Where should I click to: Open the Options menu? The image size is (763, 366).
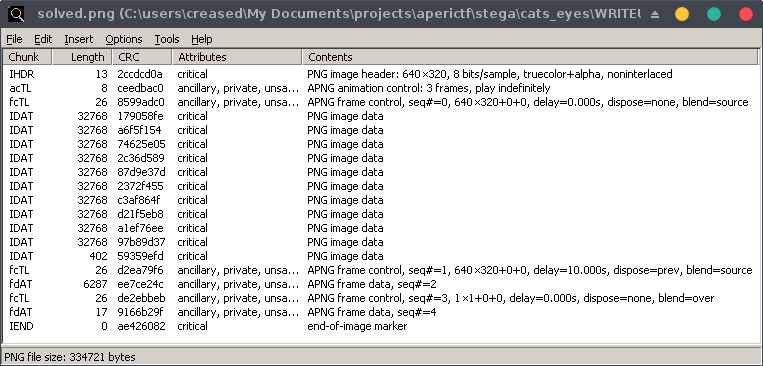[124, 39]
